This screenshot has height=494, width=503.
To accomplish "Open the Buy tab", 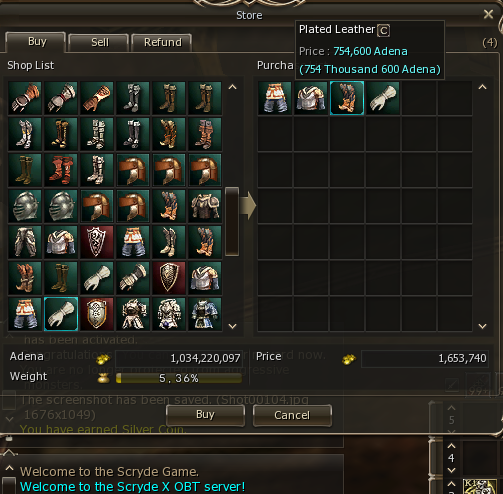I will click(x=36, y=42).
